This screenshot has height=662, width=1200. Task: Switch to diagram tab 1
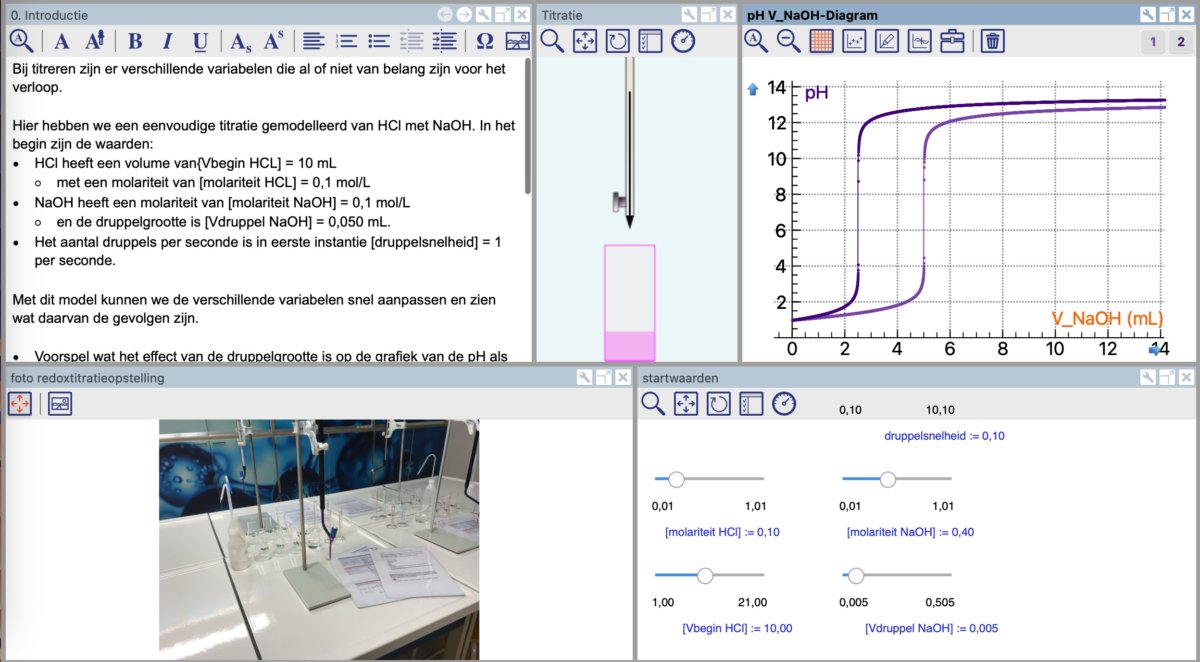1153,41
